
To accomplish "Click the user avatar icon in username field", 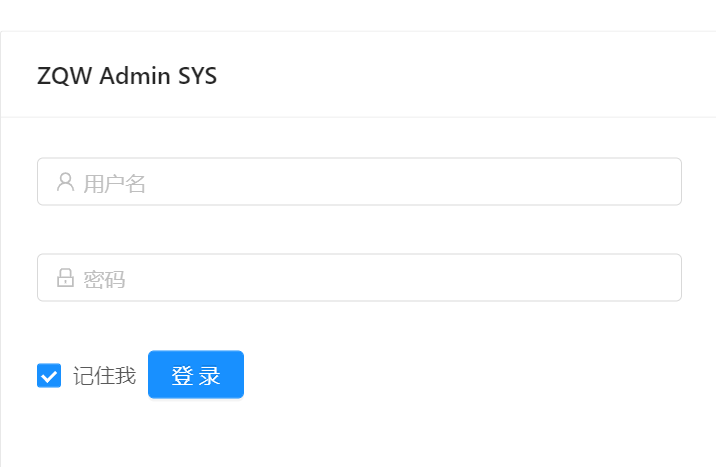I will pos(65,182).
